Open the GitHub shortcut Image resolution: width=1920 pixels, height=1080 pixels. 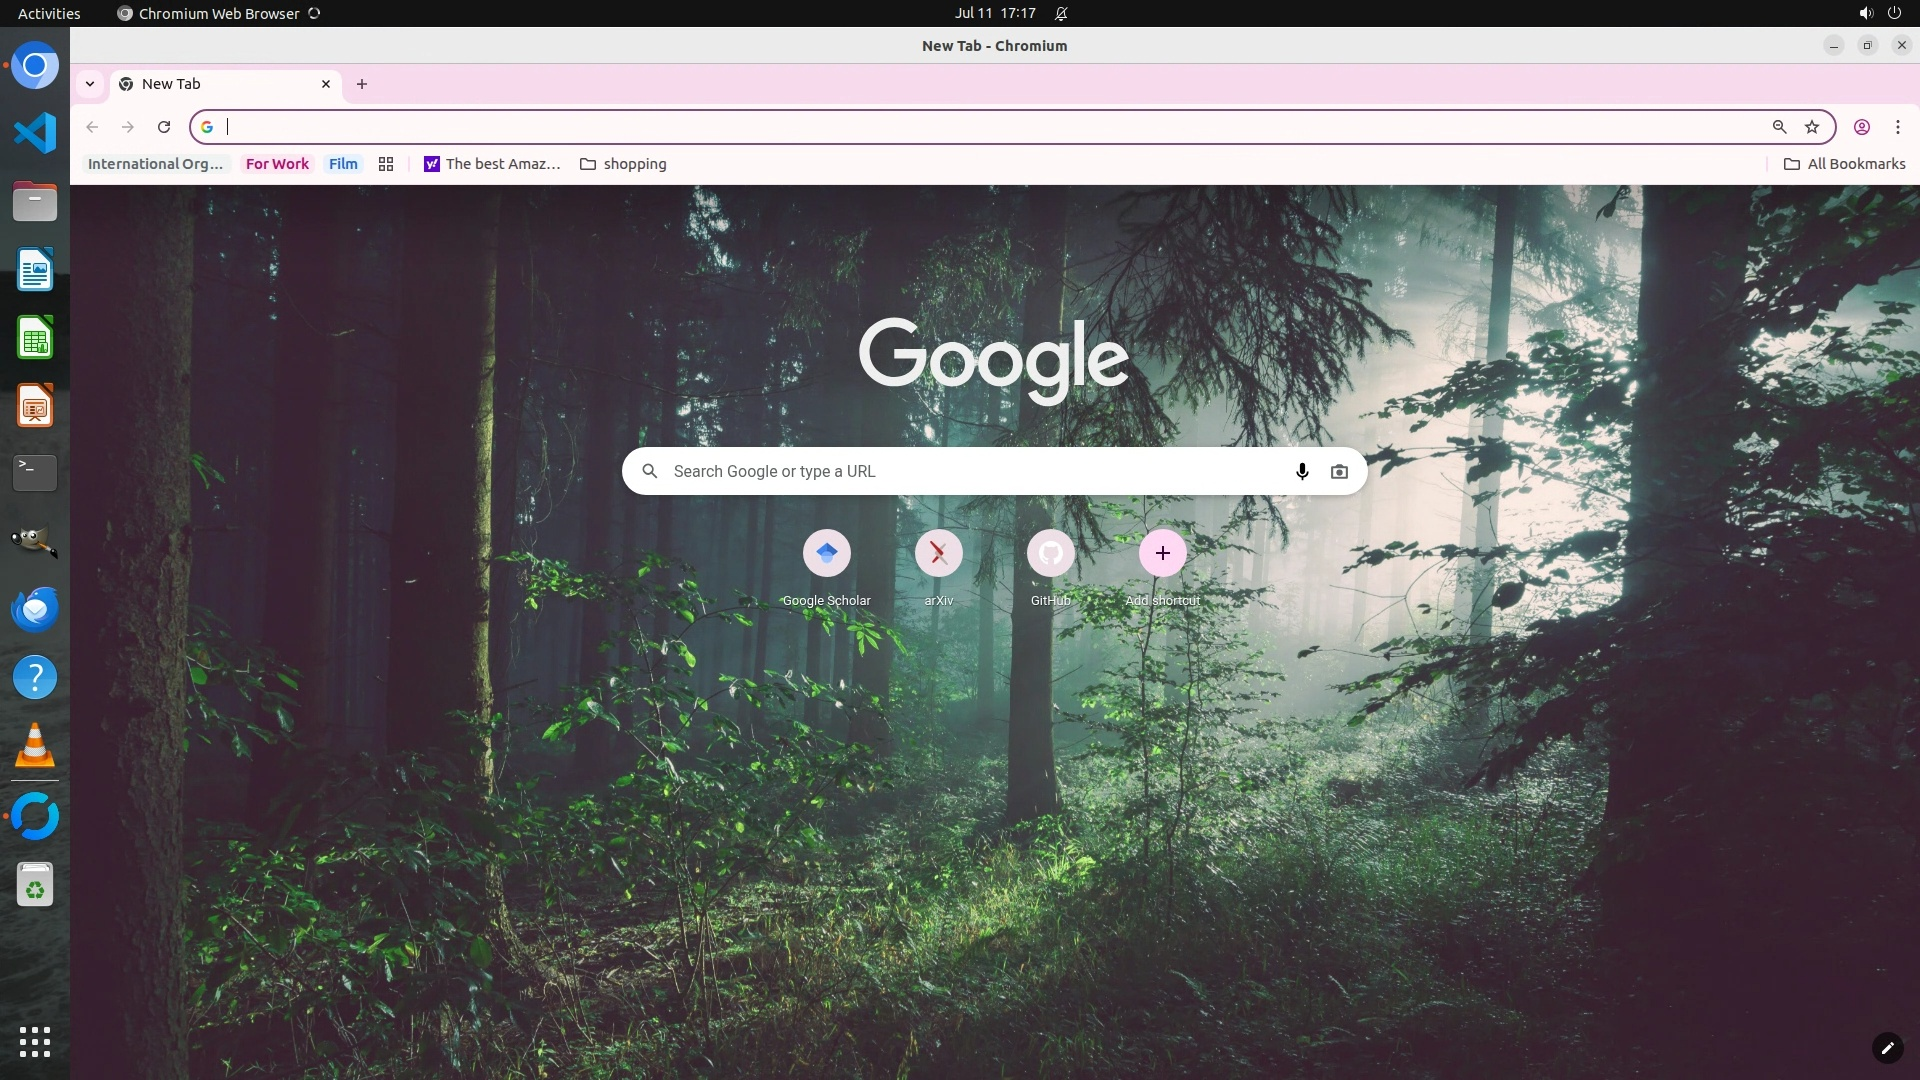tap(1050, 554)
